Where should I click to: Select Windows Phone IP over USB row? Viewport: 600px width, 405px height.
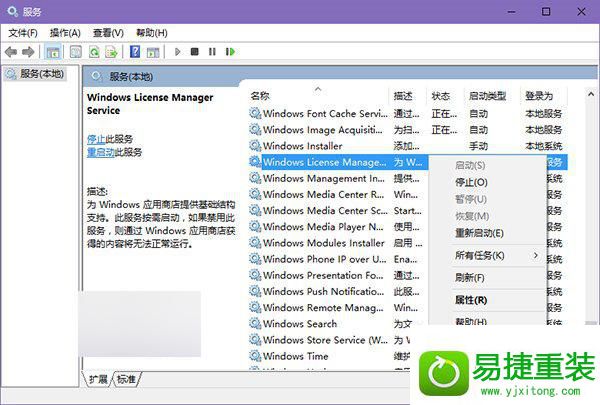pos(338,259)
